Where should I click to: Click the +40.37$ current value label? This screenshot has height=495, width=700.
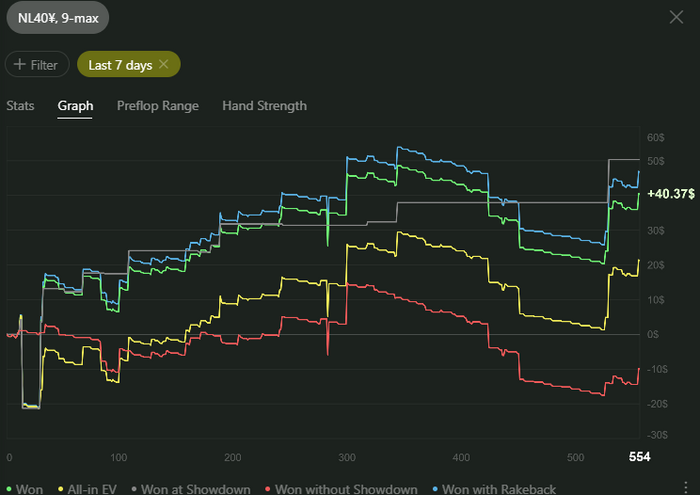tap(671, 194)
